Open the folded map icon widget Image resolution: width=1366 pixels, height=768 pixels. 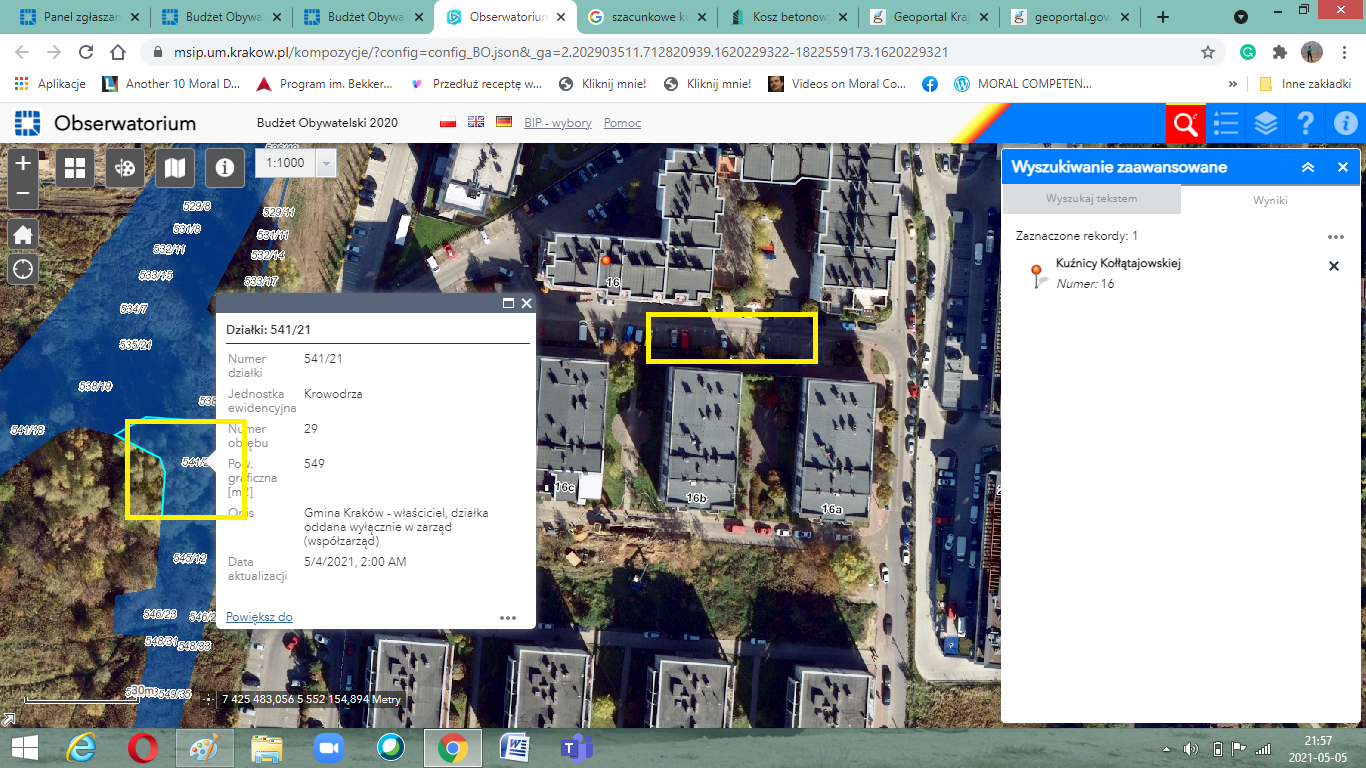(175, 168)
